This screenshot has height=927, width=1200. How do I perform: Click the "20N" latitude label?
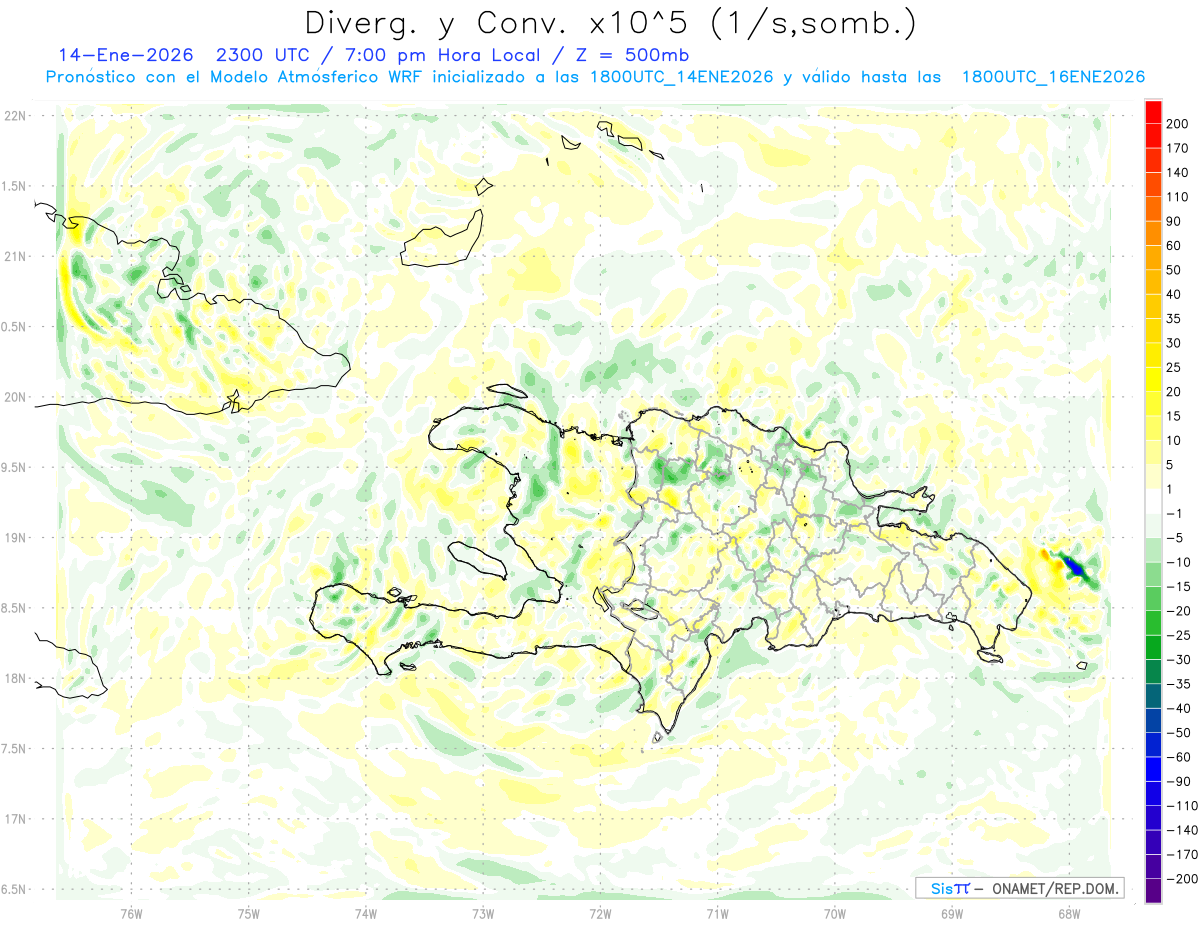[14, 397]
